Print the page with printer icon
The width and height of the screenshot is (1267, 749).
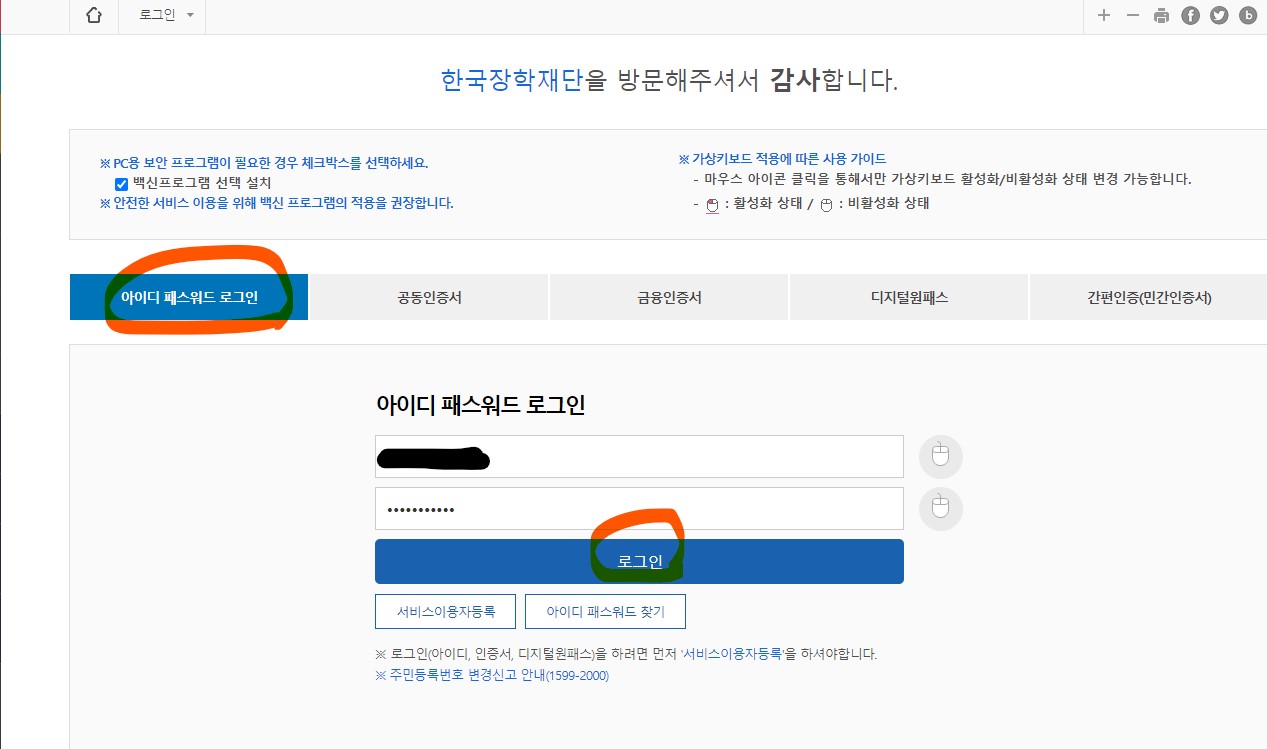pyautogui.click(x=1161, y=15)
